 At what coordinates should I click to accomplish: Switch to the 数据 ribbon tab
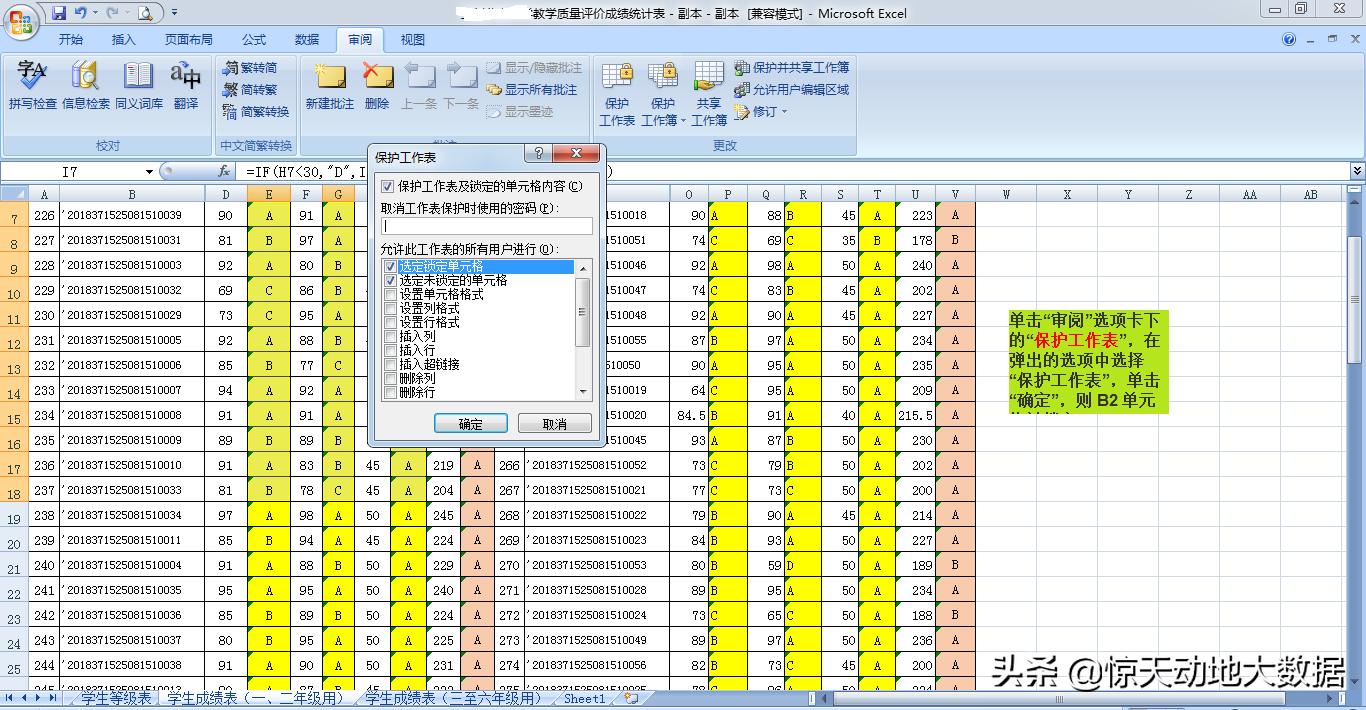[305, 40]
